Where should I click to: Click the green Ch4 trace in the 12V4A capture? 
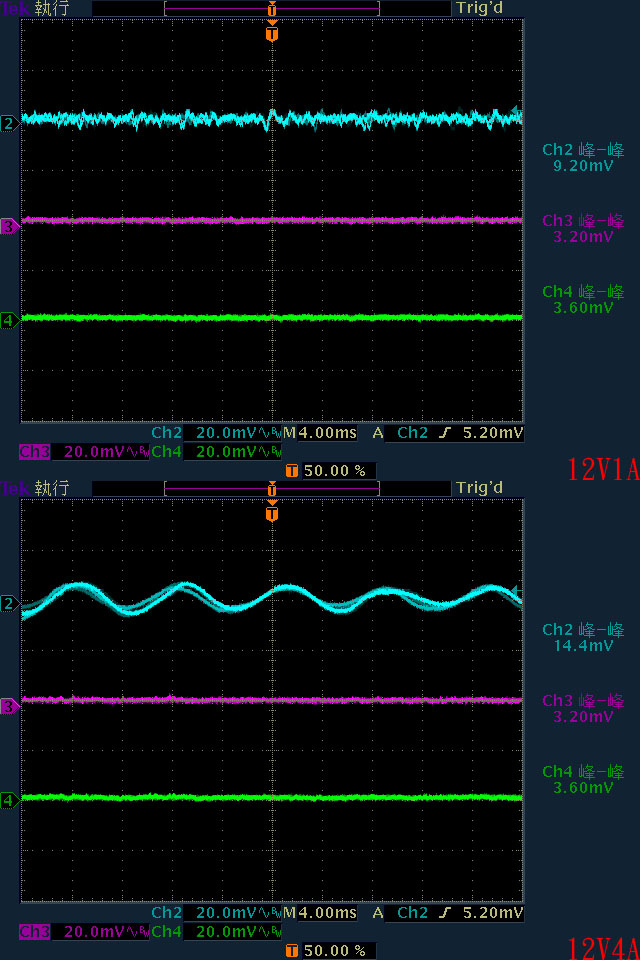272,797
